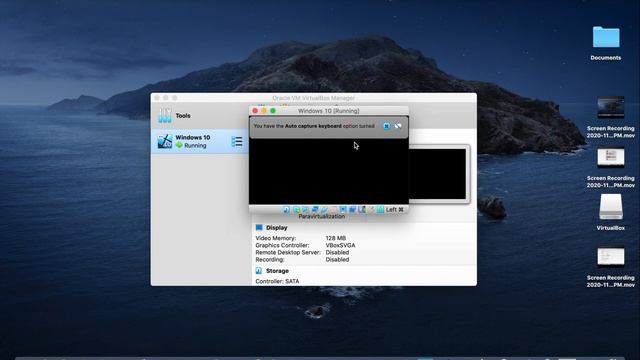Select the Windows 10 virtual machine entry

[x=200, y=142]
